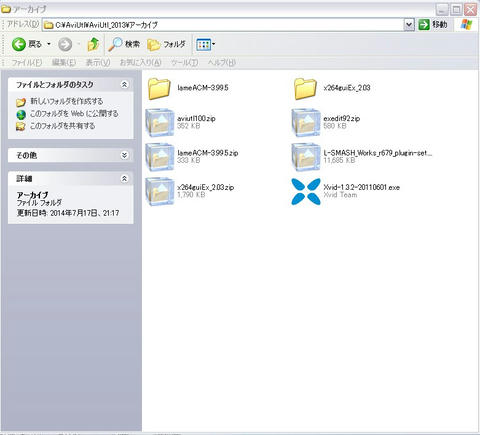This screenshot has width=480, height=435.
Task: Click the 移動 go button
Action: coord(433,24)
